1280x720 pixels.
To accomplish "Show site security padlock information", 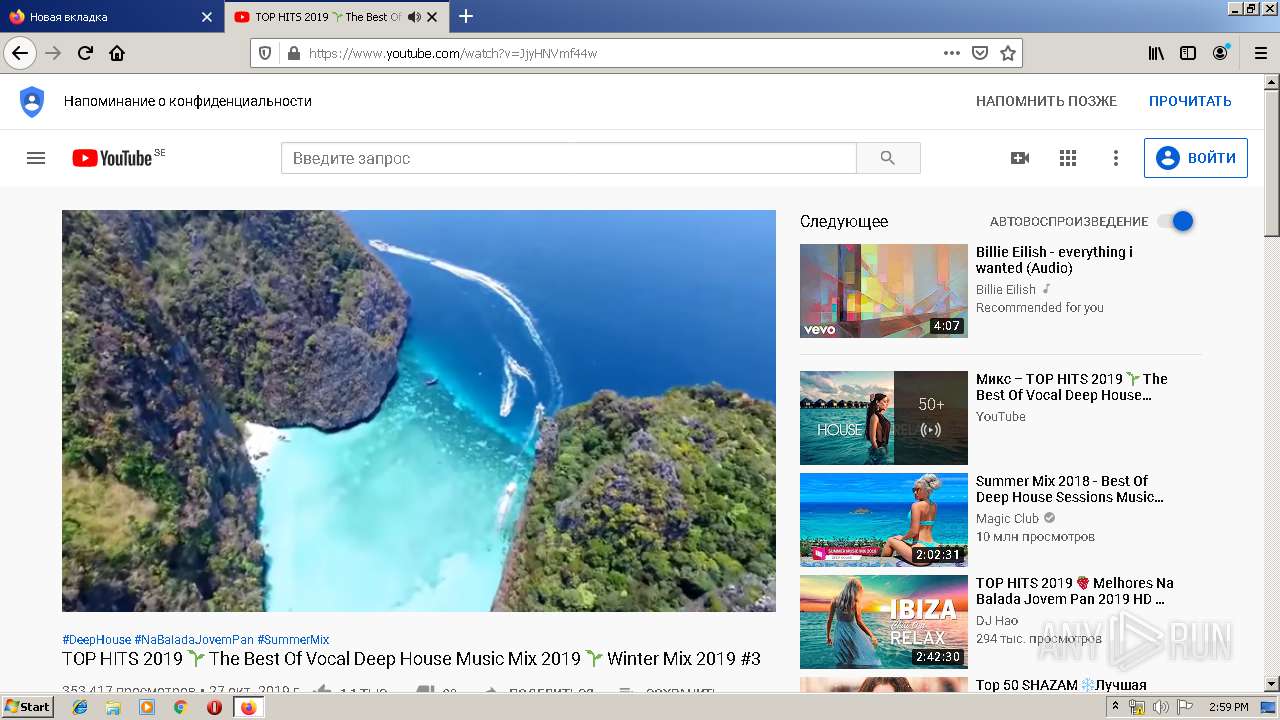I will (x=293, y=53).
